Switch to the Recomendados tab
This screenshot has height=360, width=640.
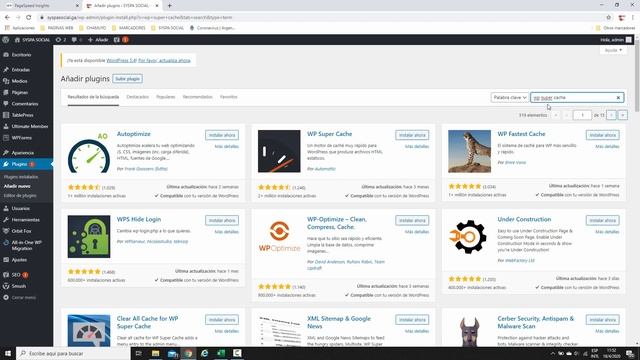point(198,97)
